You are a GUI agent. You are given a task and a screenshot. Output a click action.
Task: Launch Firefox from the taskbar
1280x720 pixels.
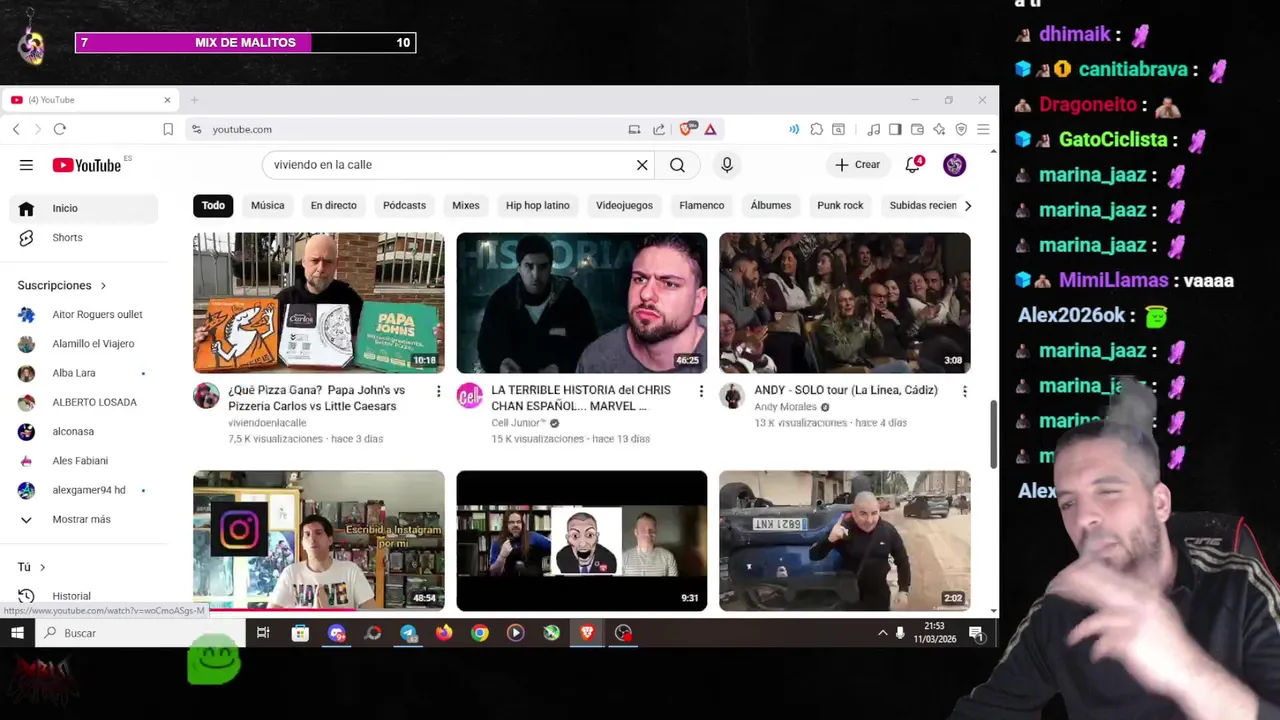click(x=444, y=632)
